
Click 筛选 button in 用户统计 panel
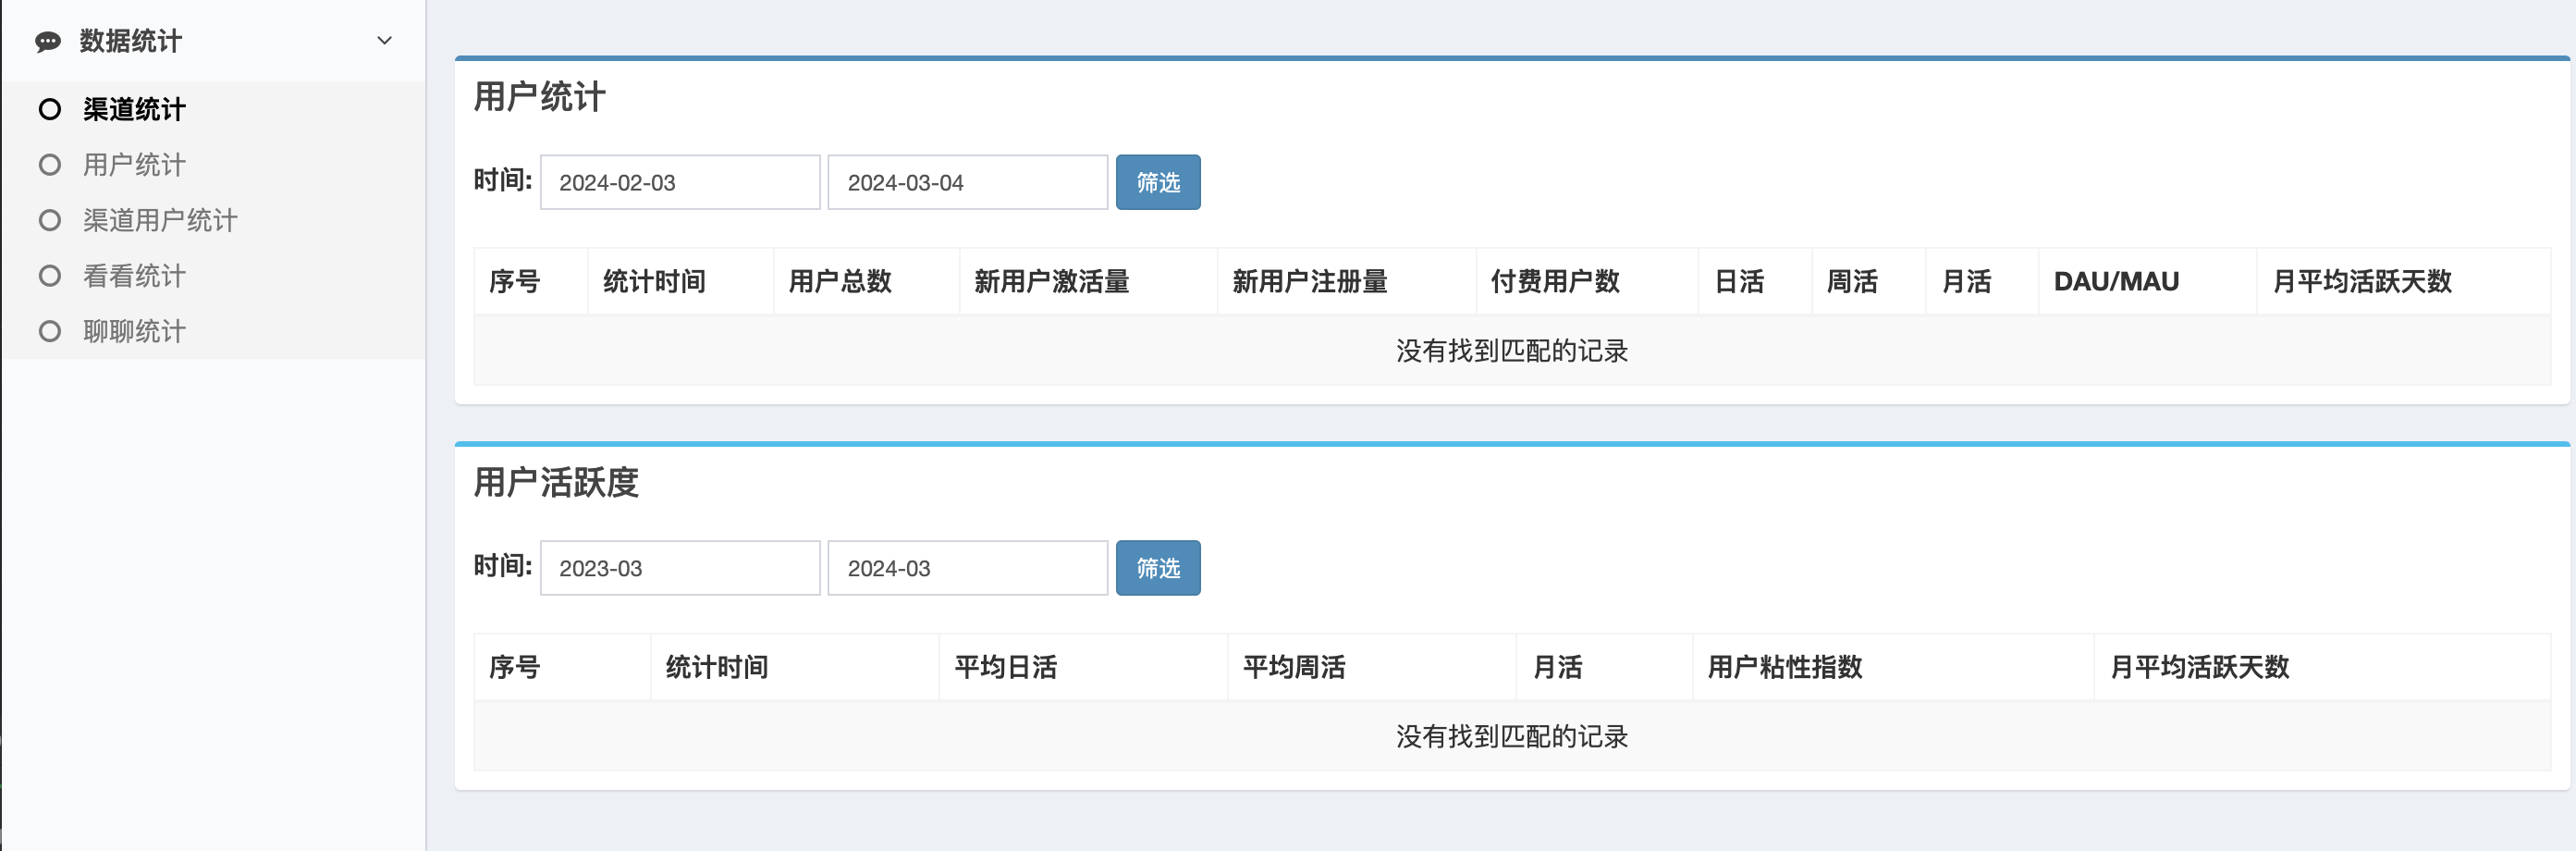tap(1158, 182)
